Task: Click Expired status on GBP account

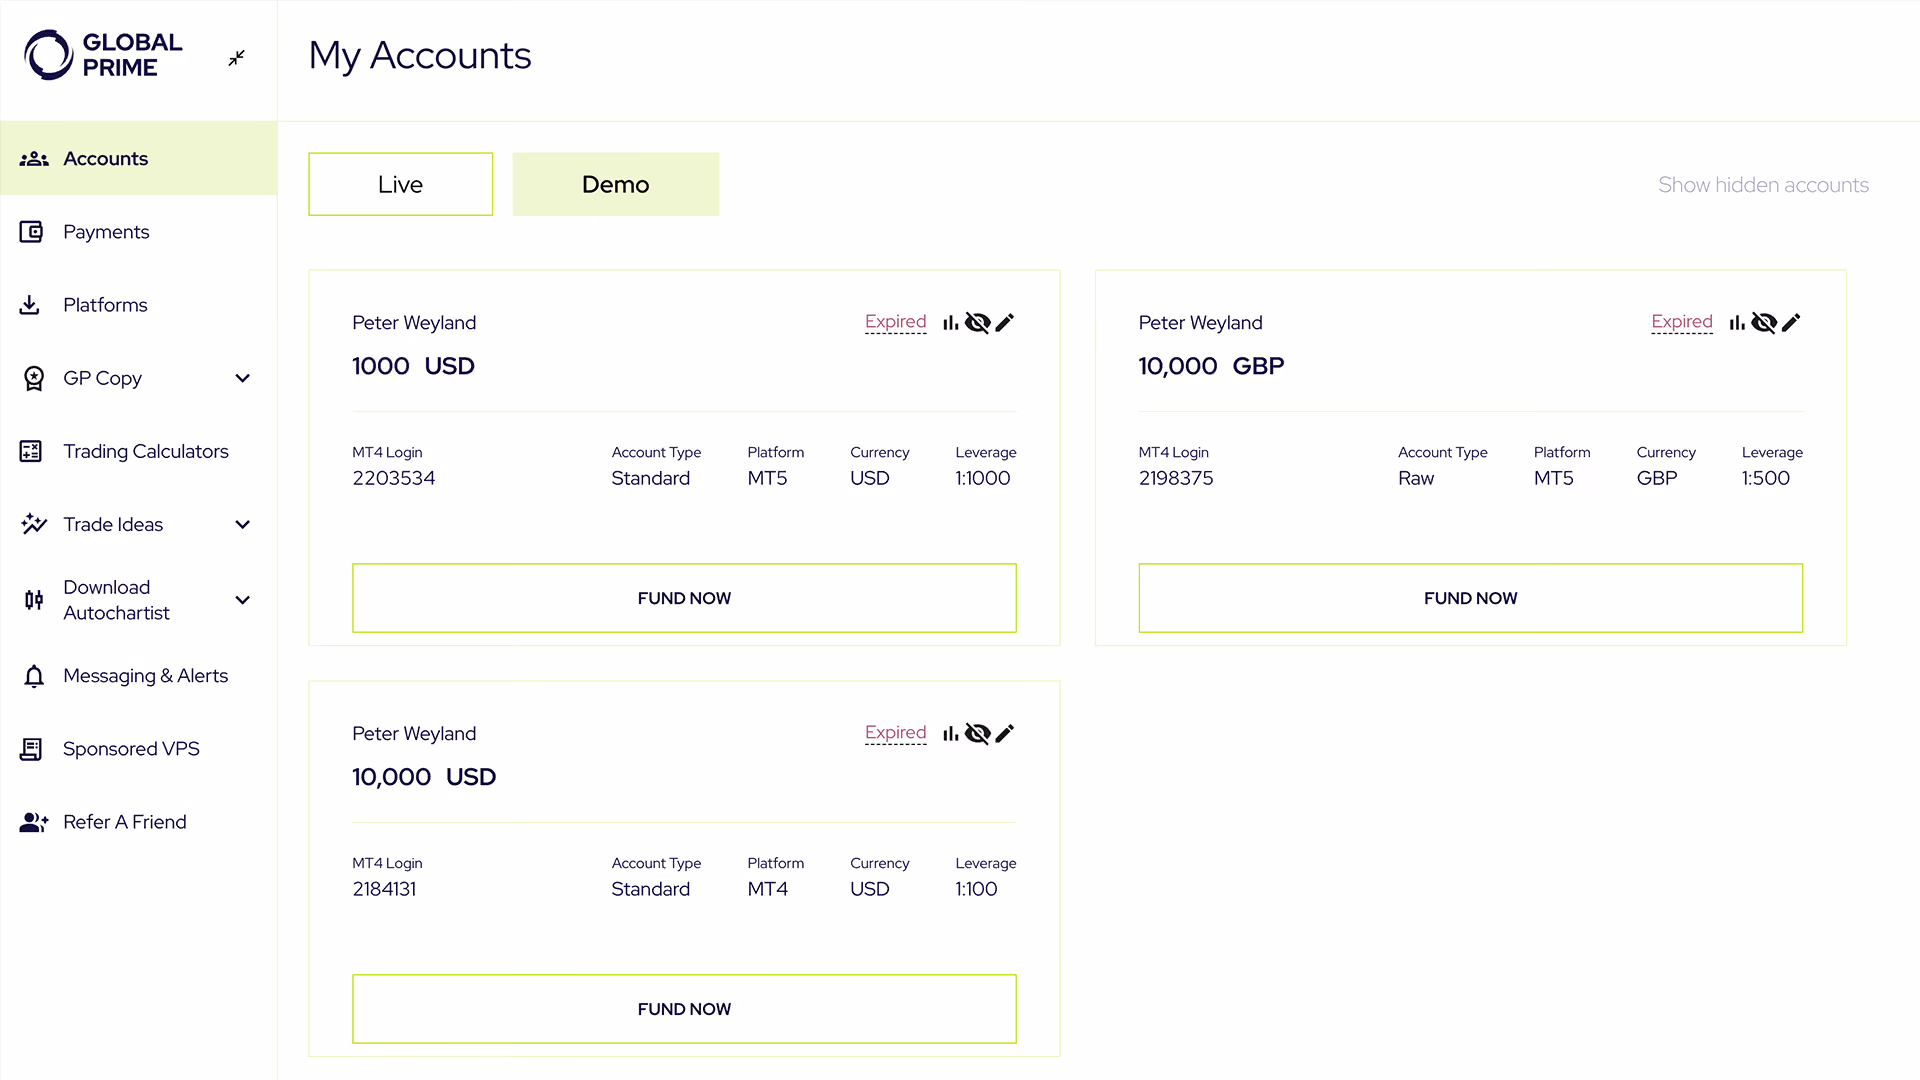Action: (x=1681, y=322)
